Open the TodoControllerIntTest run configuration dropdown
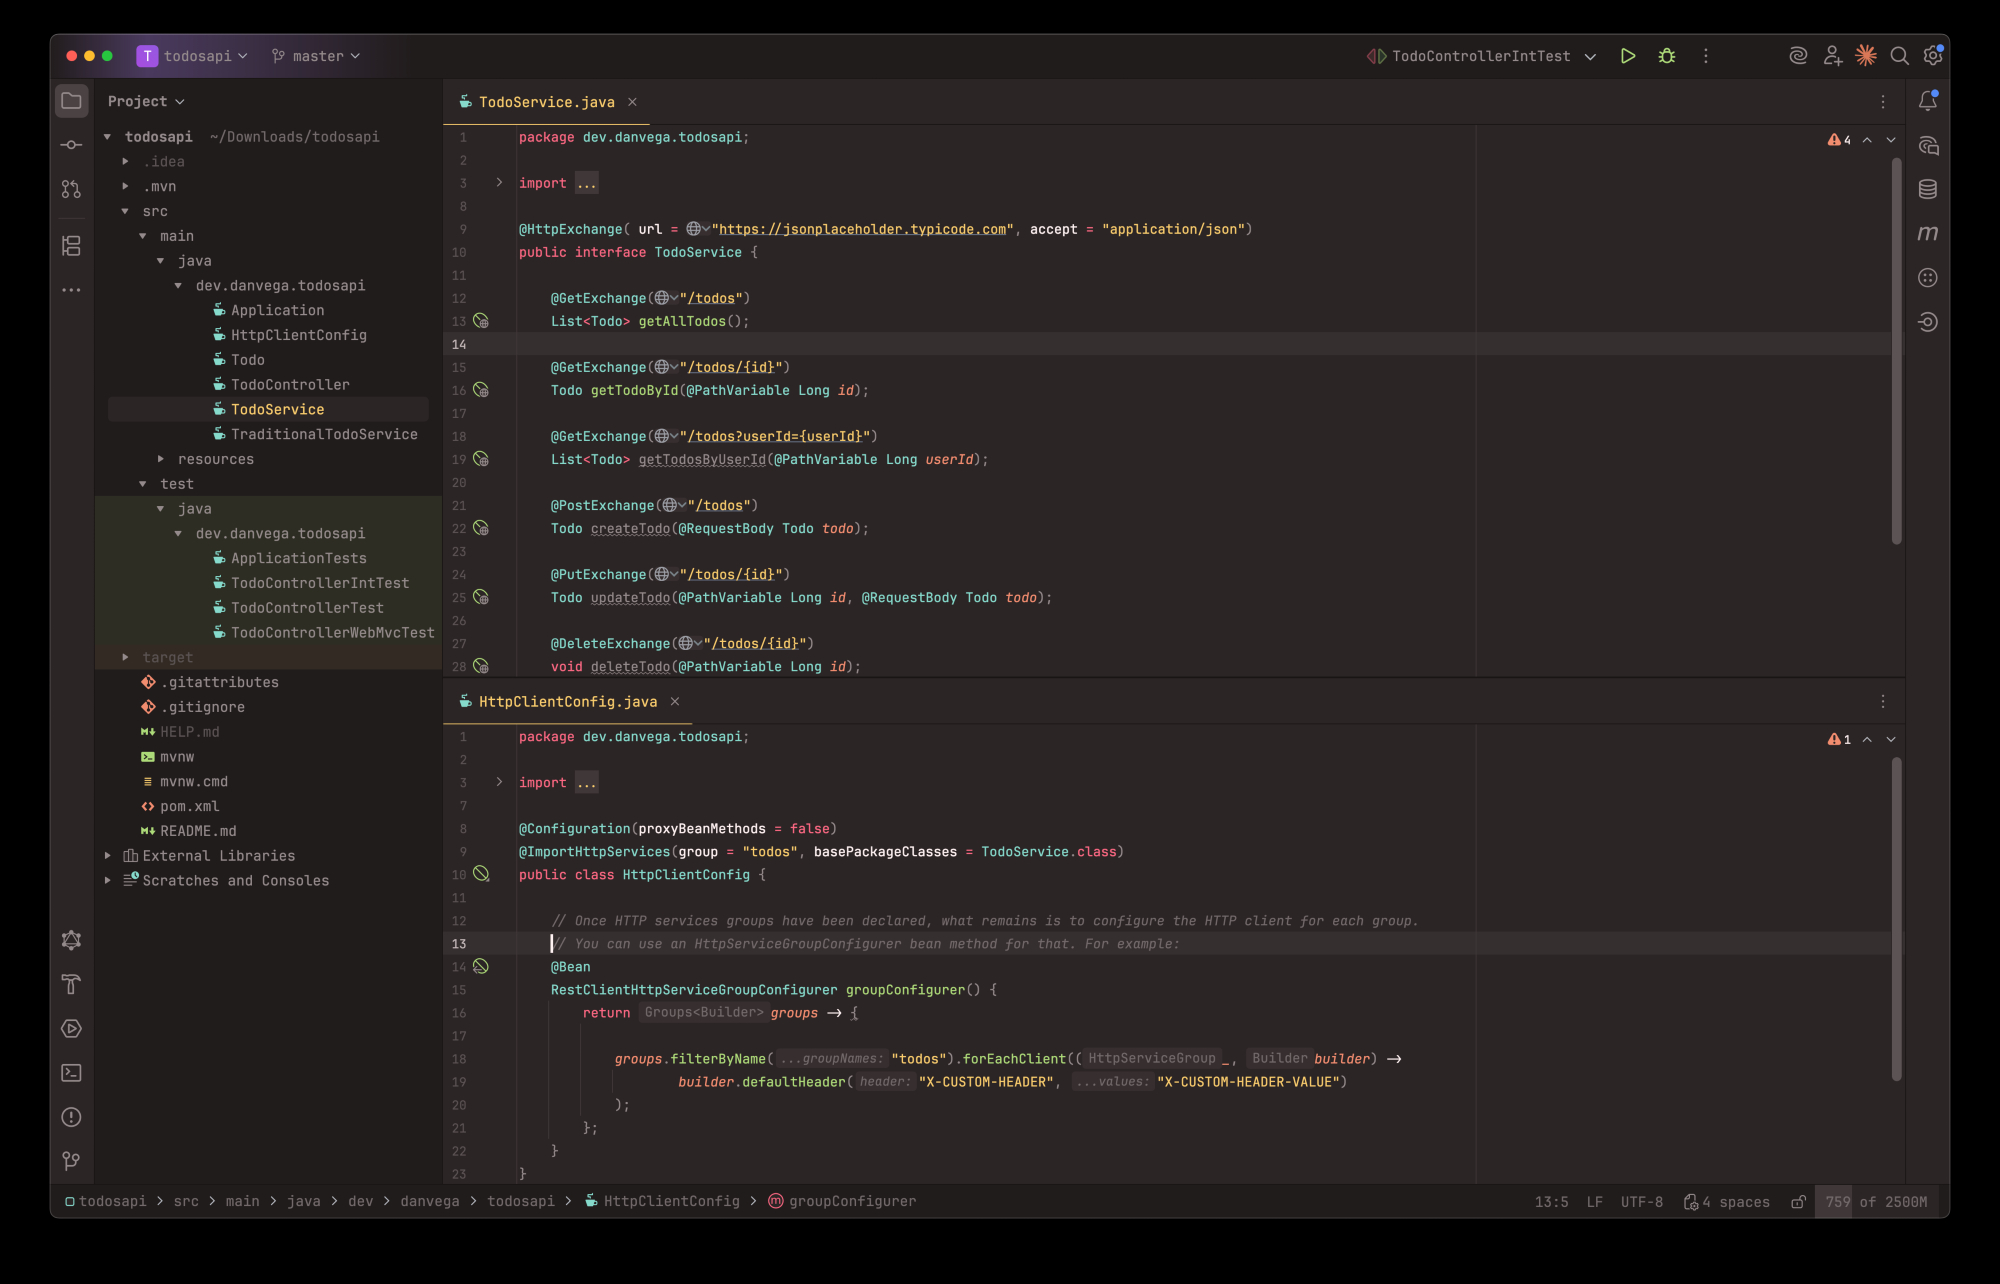2000x1284 pixels. 1482,56
